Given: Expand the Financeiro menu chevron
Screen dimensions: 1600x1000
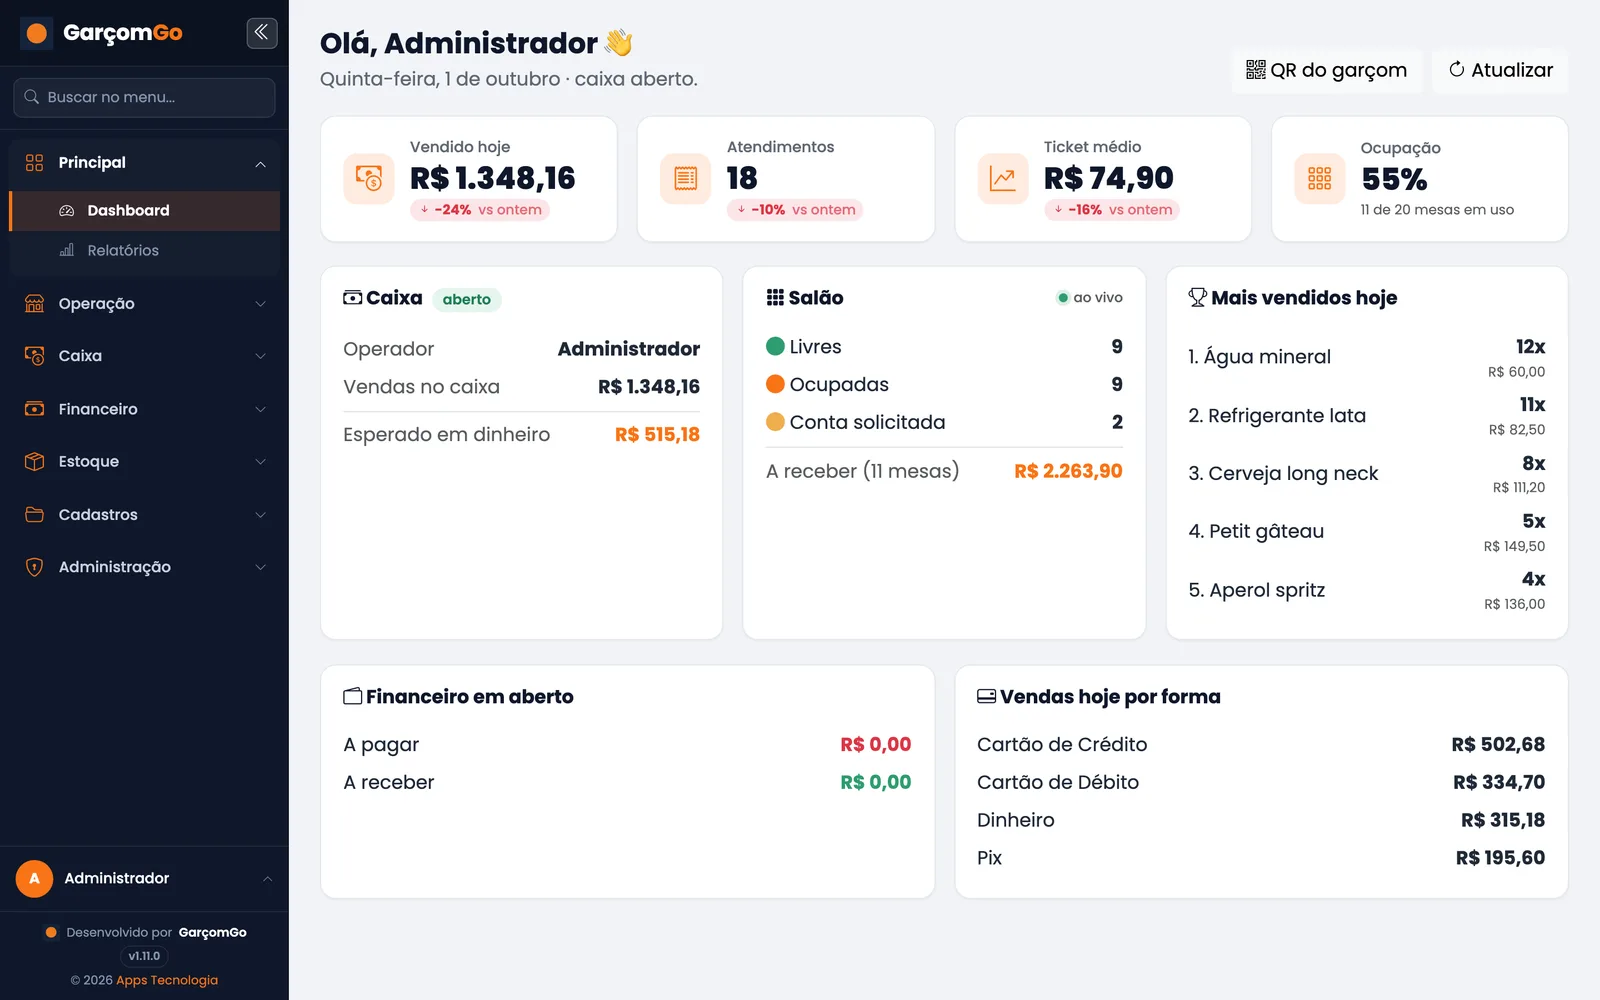Looking at the screenshot, I should point(261,409).
